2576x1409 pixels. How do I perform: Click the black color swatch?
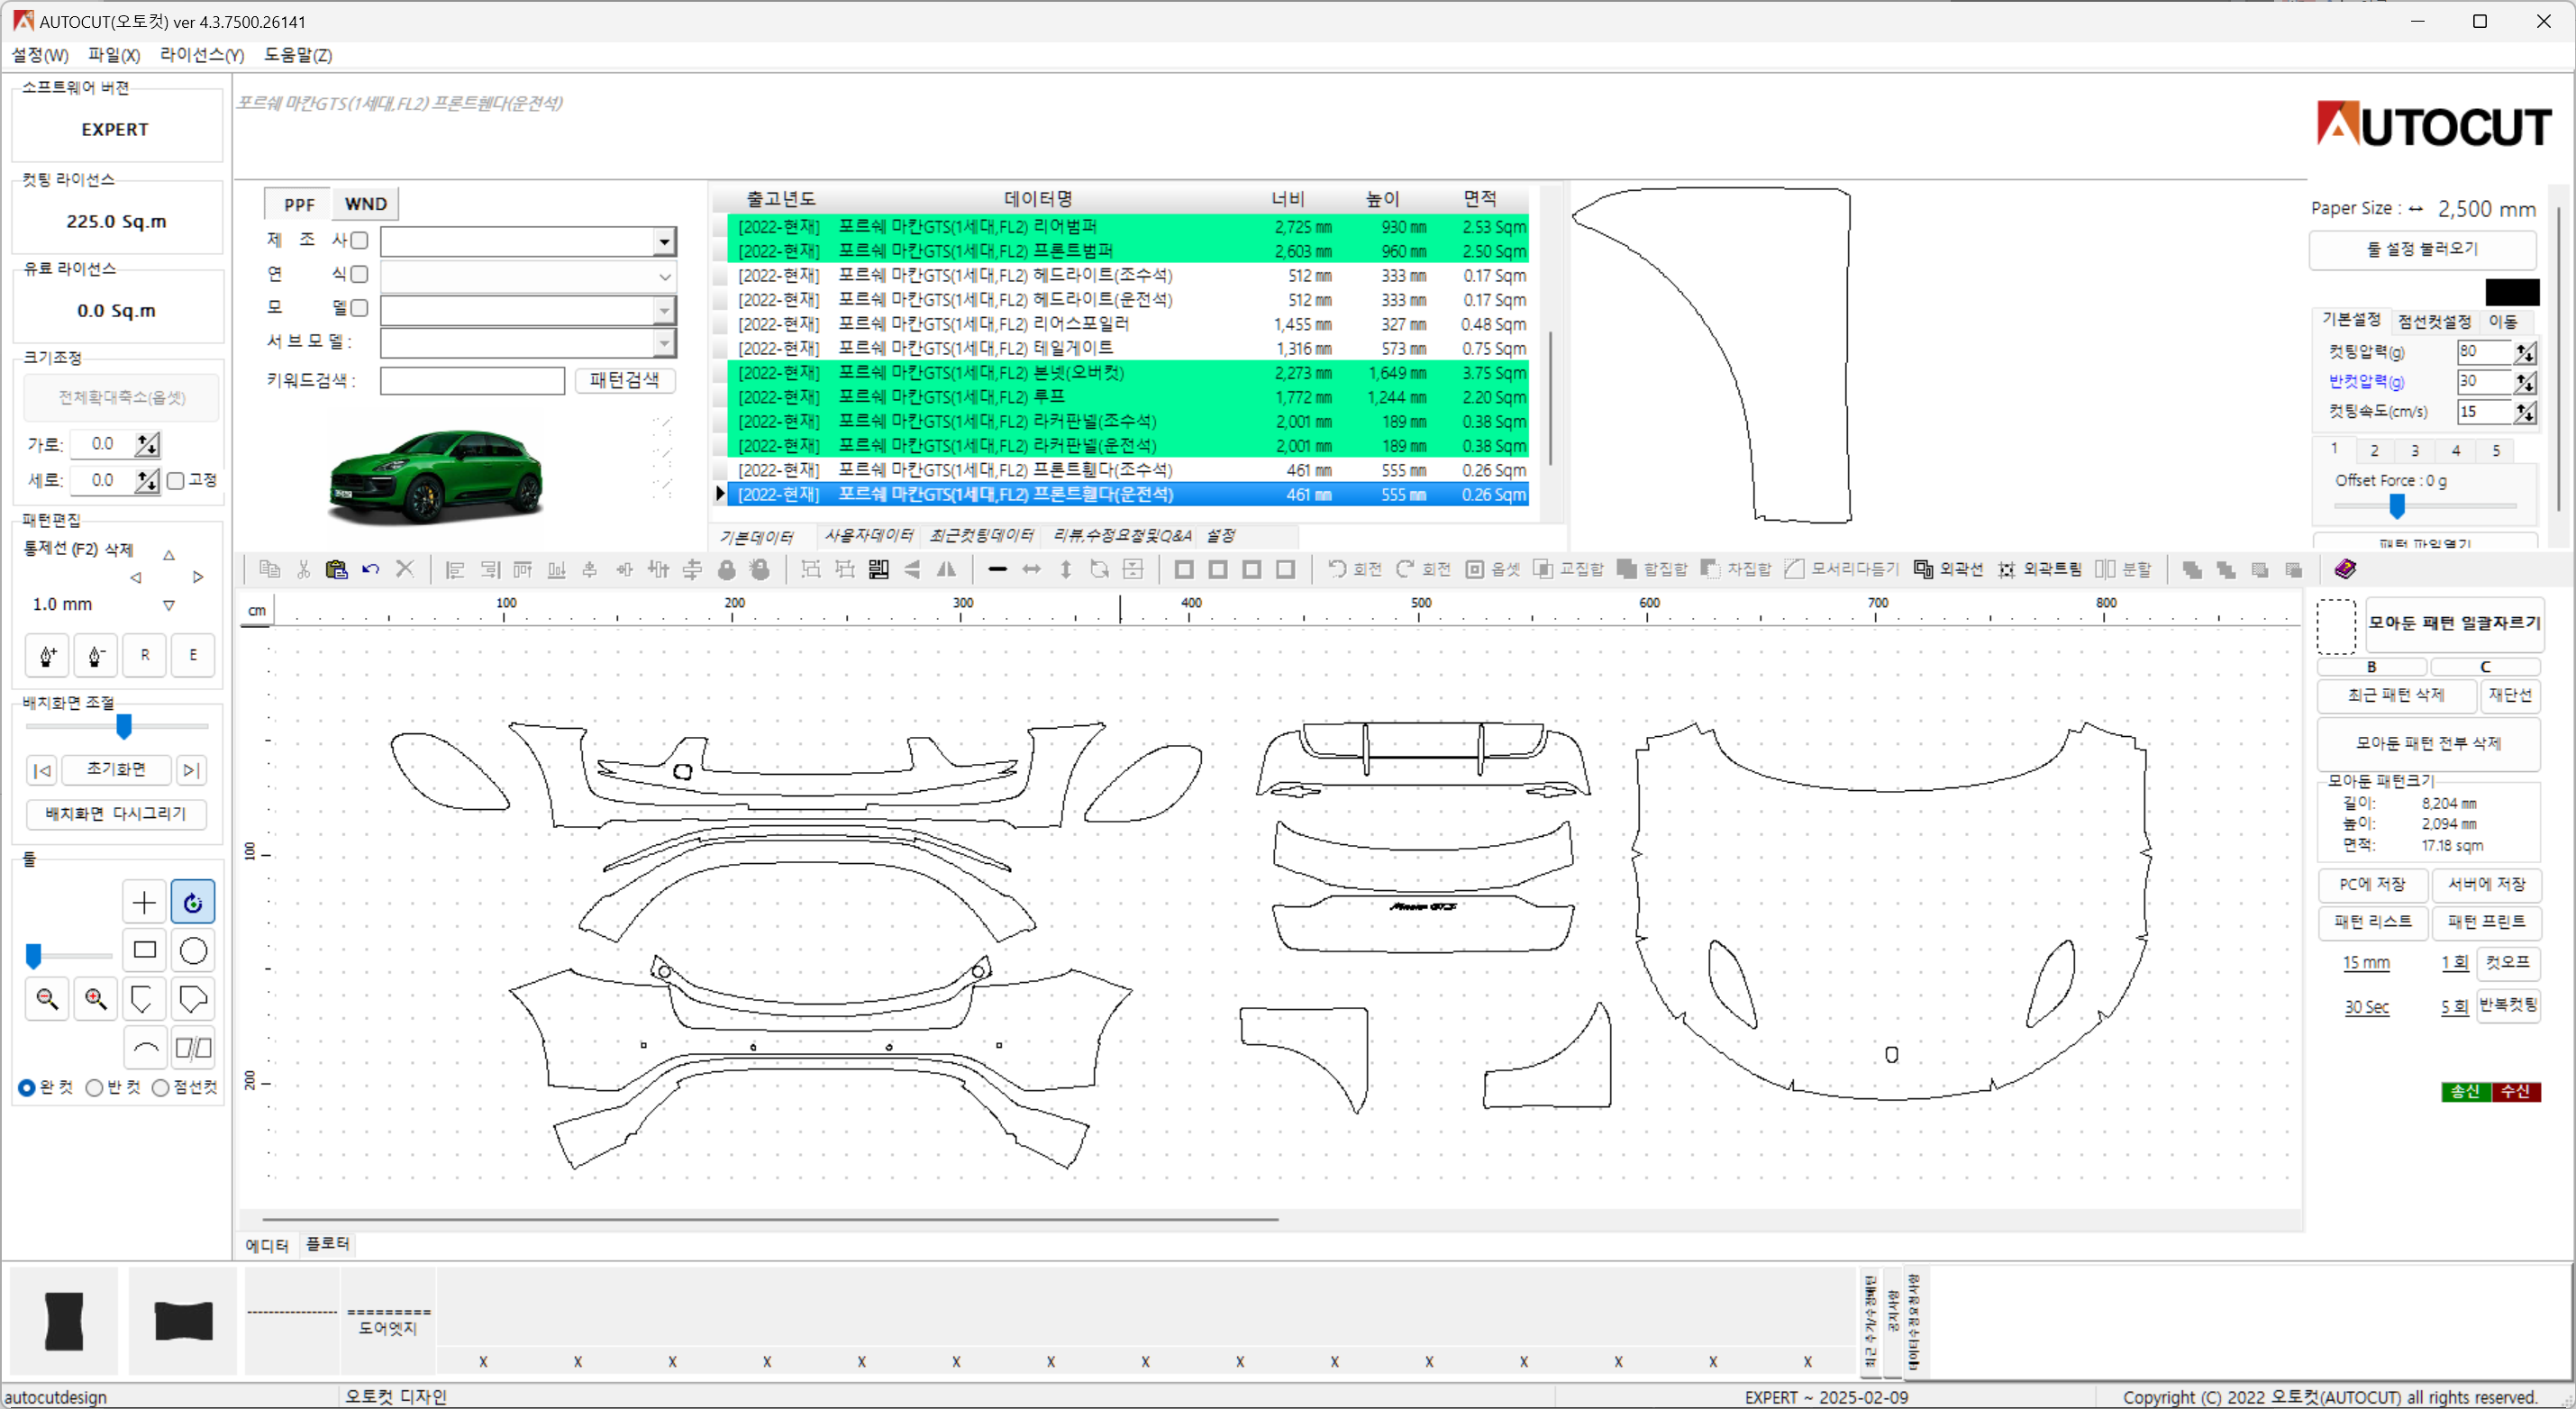pos(2512,292)
